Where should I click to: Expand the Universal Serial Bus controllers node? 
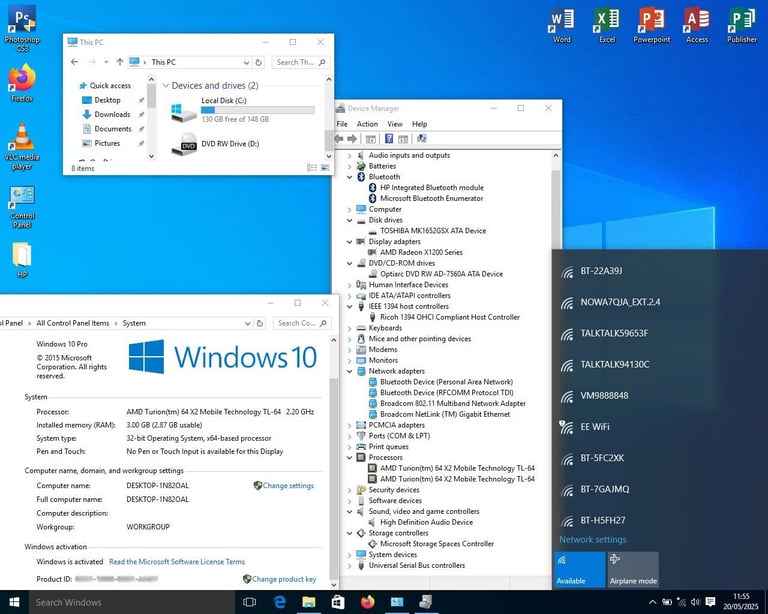[x=349, y=566]
